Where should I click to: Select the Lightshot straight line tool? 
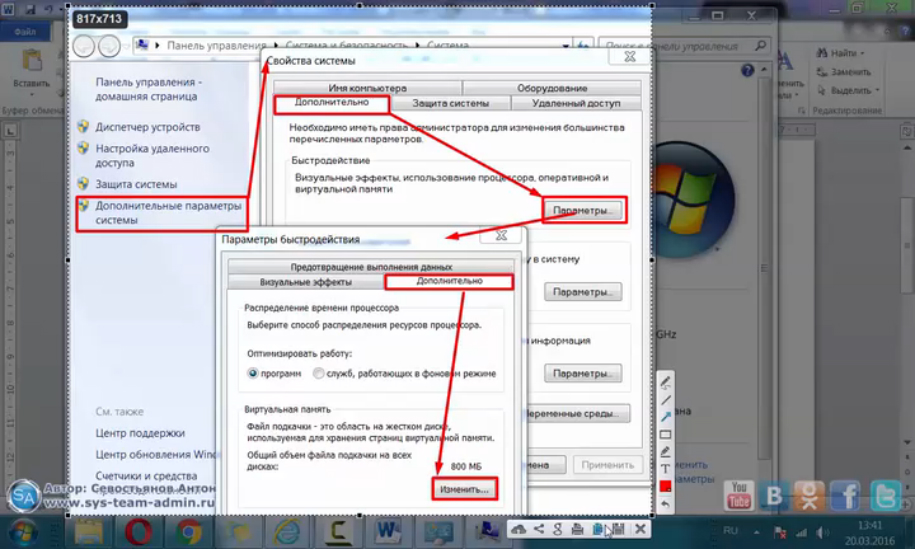coord(665,400)
